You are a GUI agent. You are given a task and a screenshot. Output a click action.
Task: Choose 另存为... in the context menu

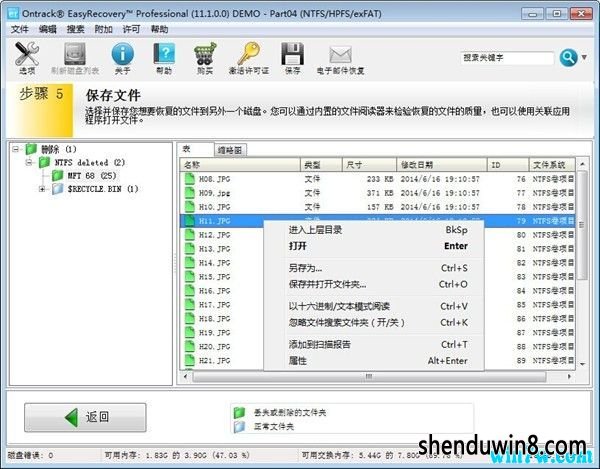point(374,268)
